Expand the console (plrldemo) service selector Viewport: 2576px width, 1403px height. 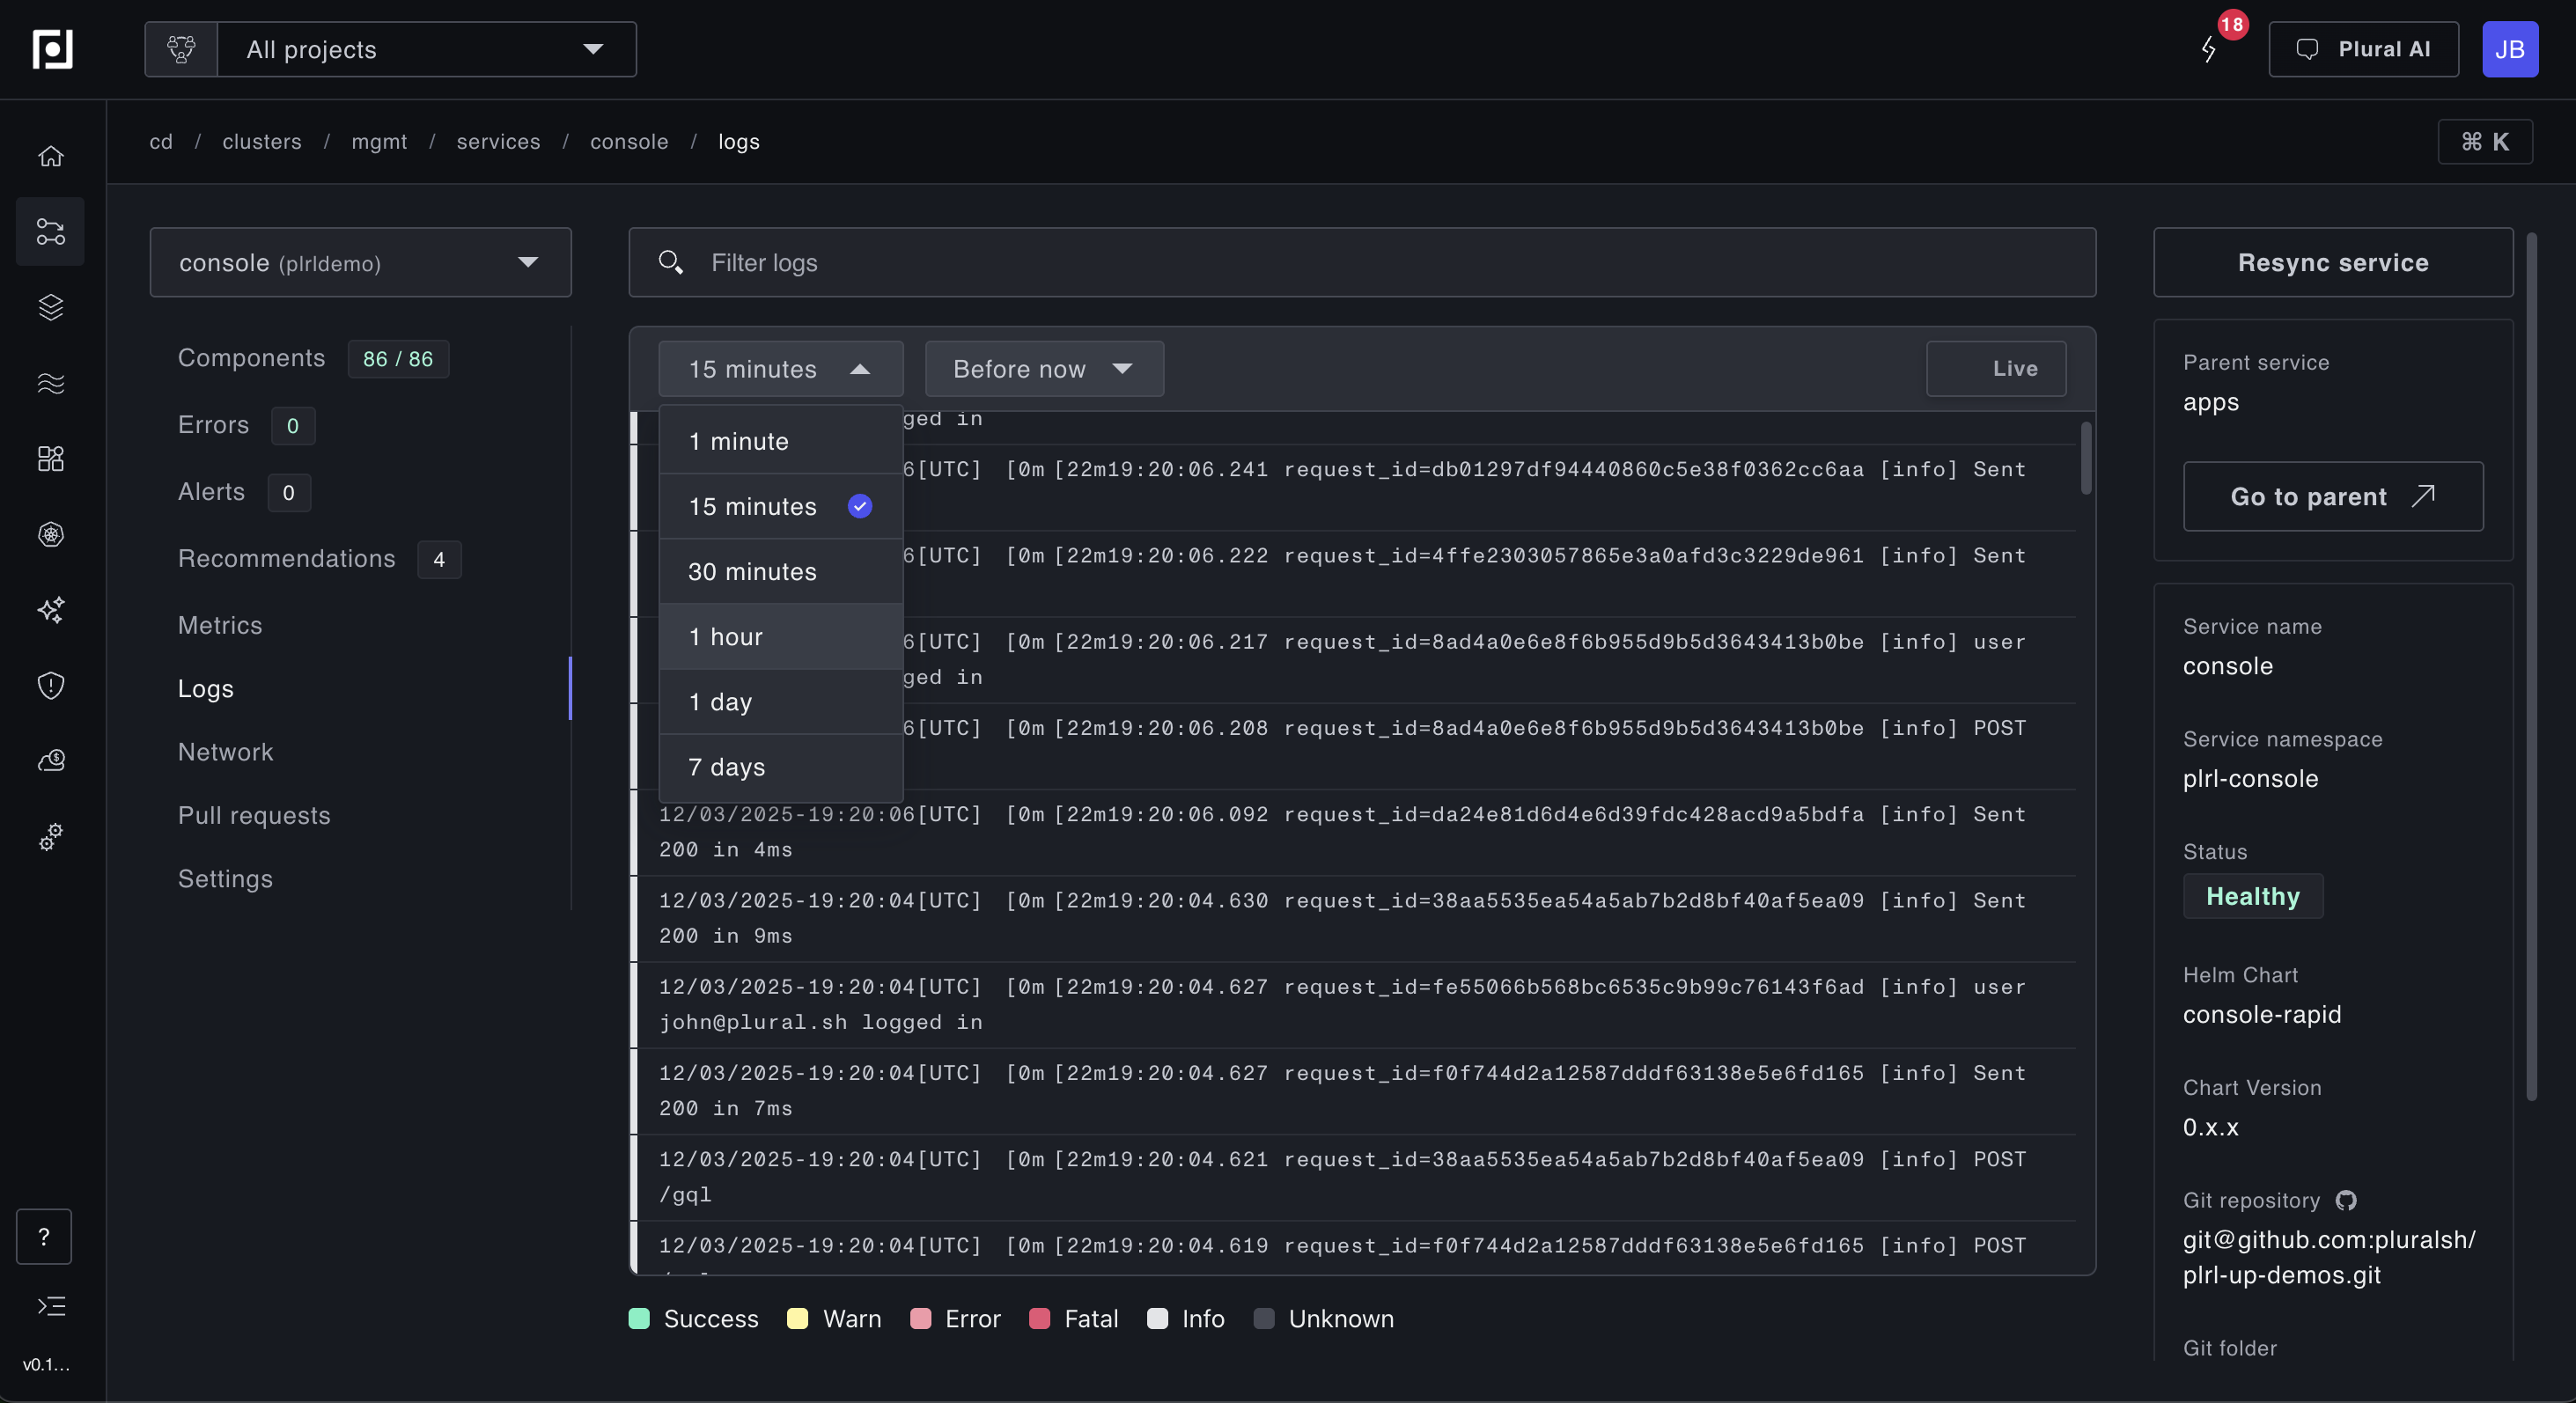[x=360, y=262]
